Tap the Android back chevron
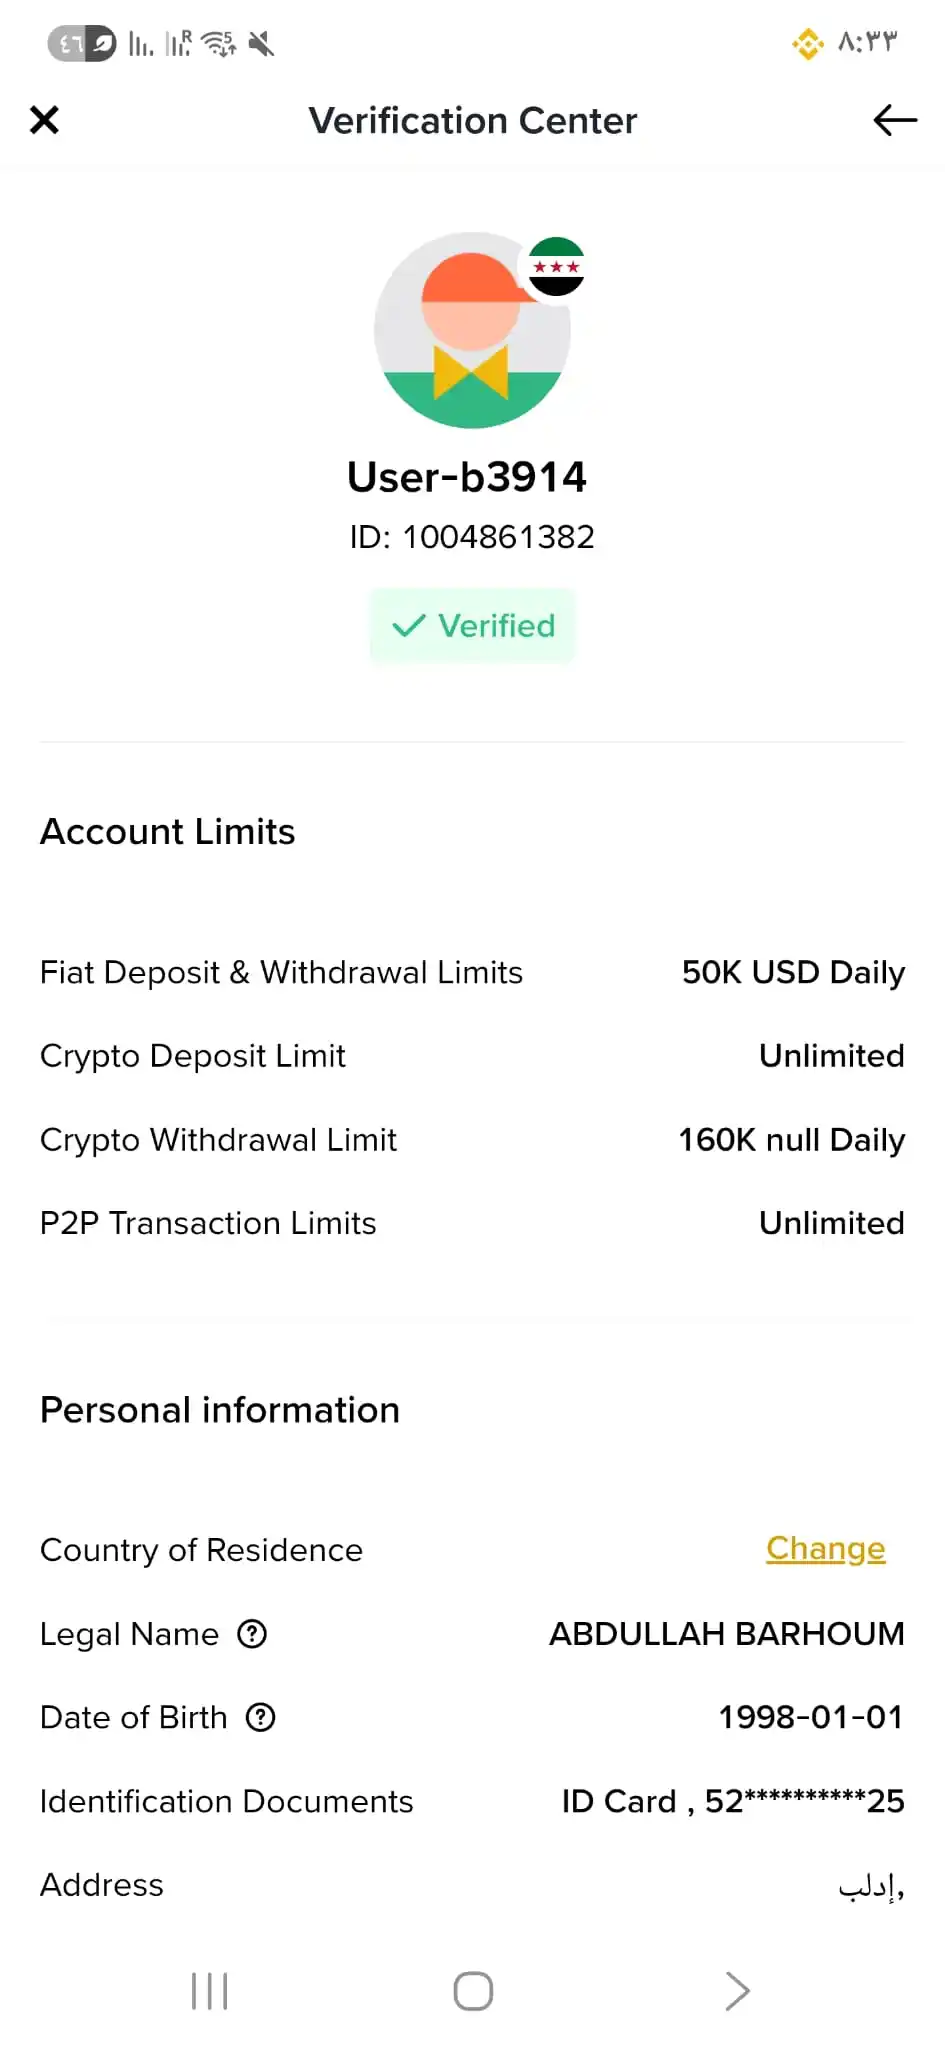Viewport: 945px width, 2048px height. [x=737, y=1991]
